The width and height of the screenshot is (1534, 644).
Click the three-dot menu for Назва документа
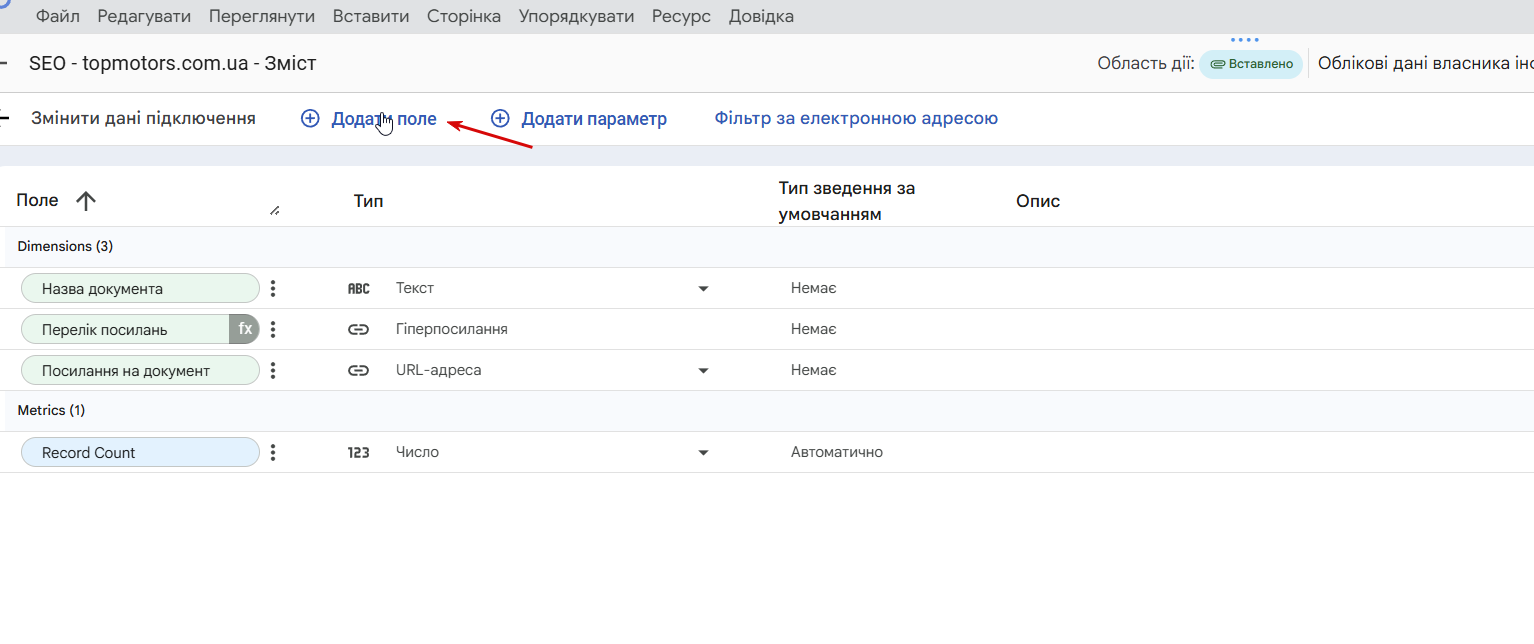click(x=273, y=288)
